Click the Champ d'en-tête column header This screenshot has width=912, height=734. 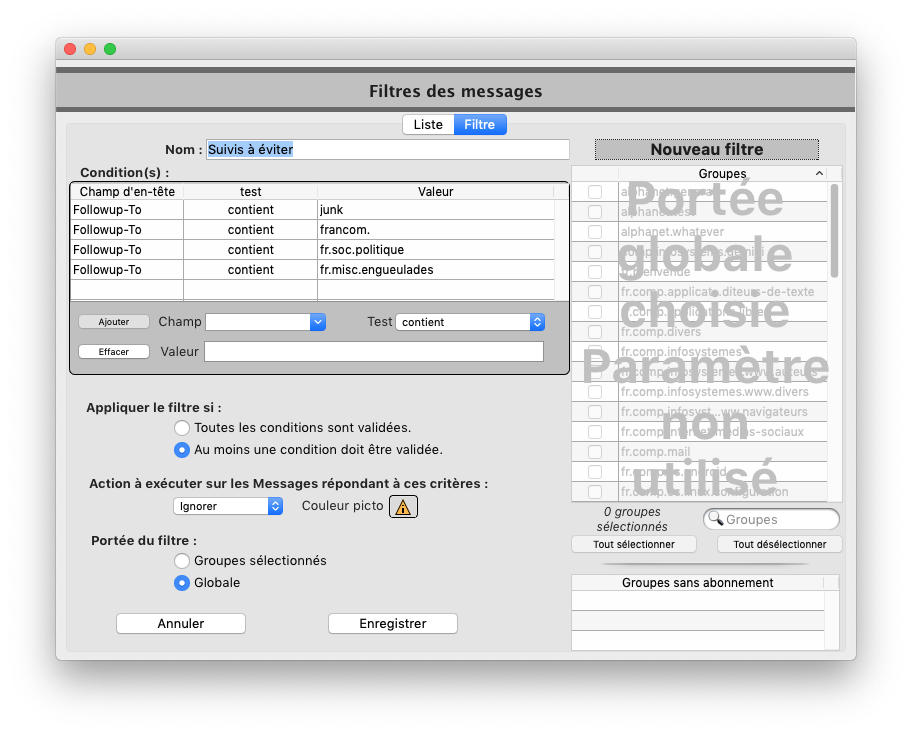click(x=127, y=191)
